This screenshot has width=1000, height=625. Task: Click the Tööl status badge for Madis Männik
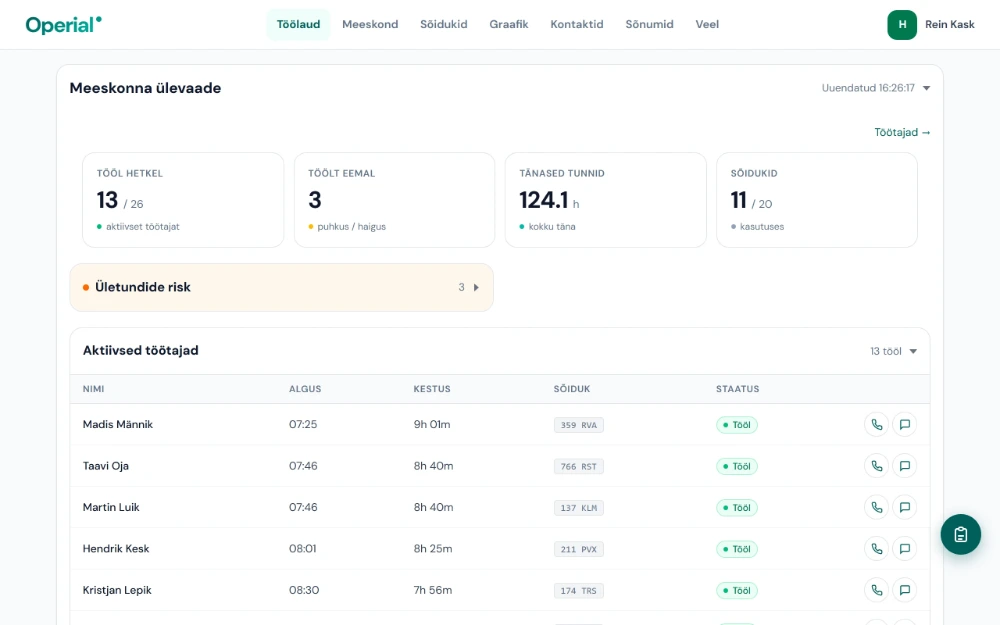(737, 425)
